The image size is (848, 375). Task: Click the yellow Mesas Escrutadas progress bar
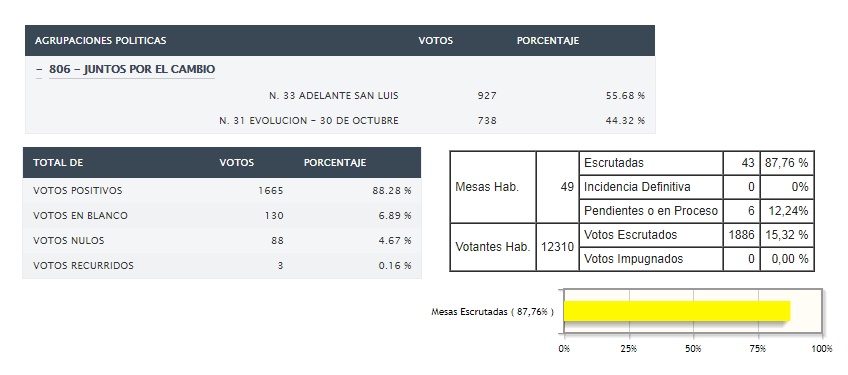click(677, 311)
